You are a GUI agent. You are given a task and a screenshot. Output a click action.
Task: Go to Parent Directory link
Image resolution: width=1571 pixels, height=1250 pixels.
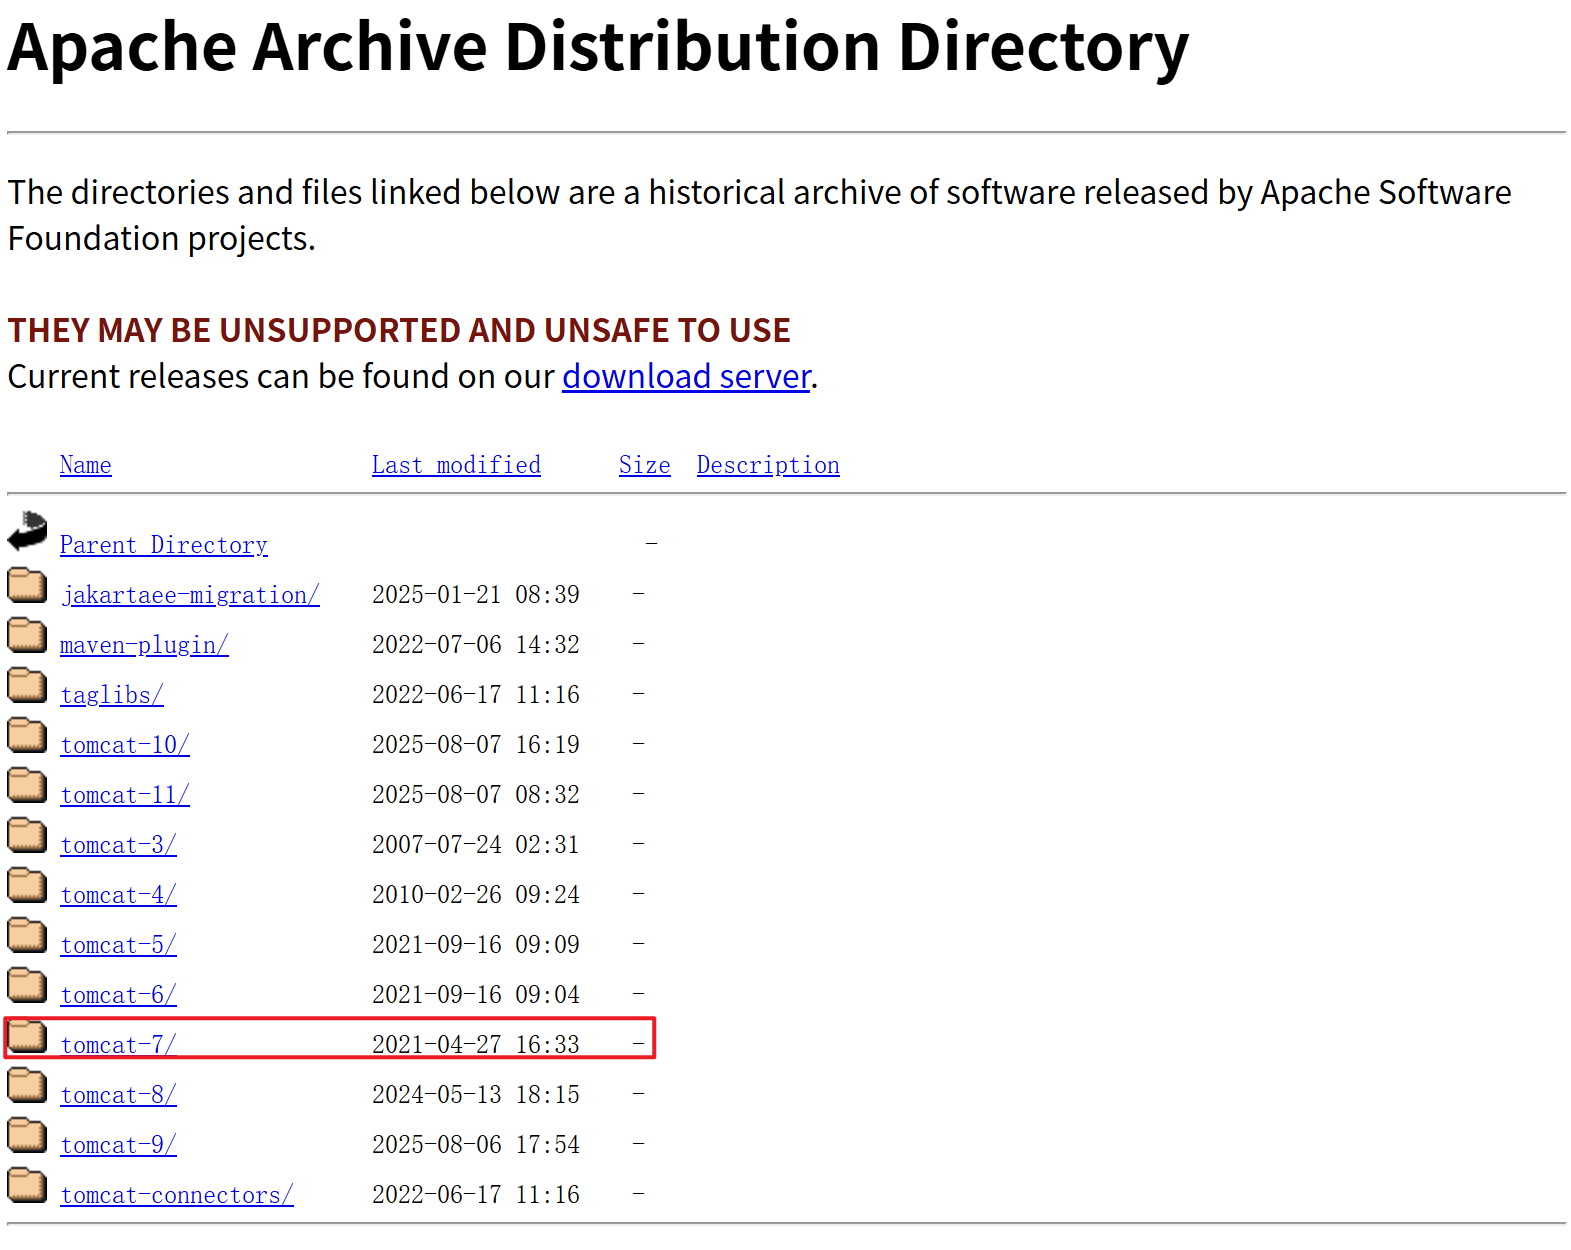[x=164, y=545]
